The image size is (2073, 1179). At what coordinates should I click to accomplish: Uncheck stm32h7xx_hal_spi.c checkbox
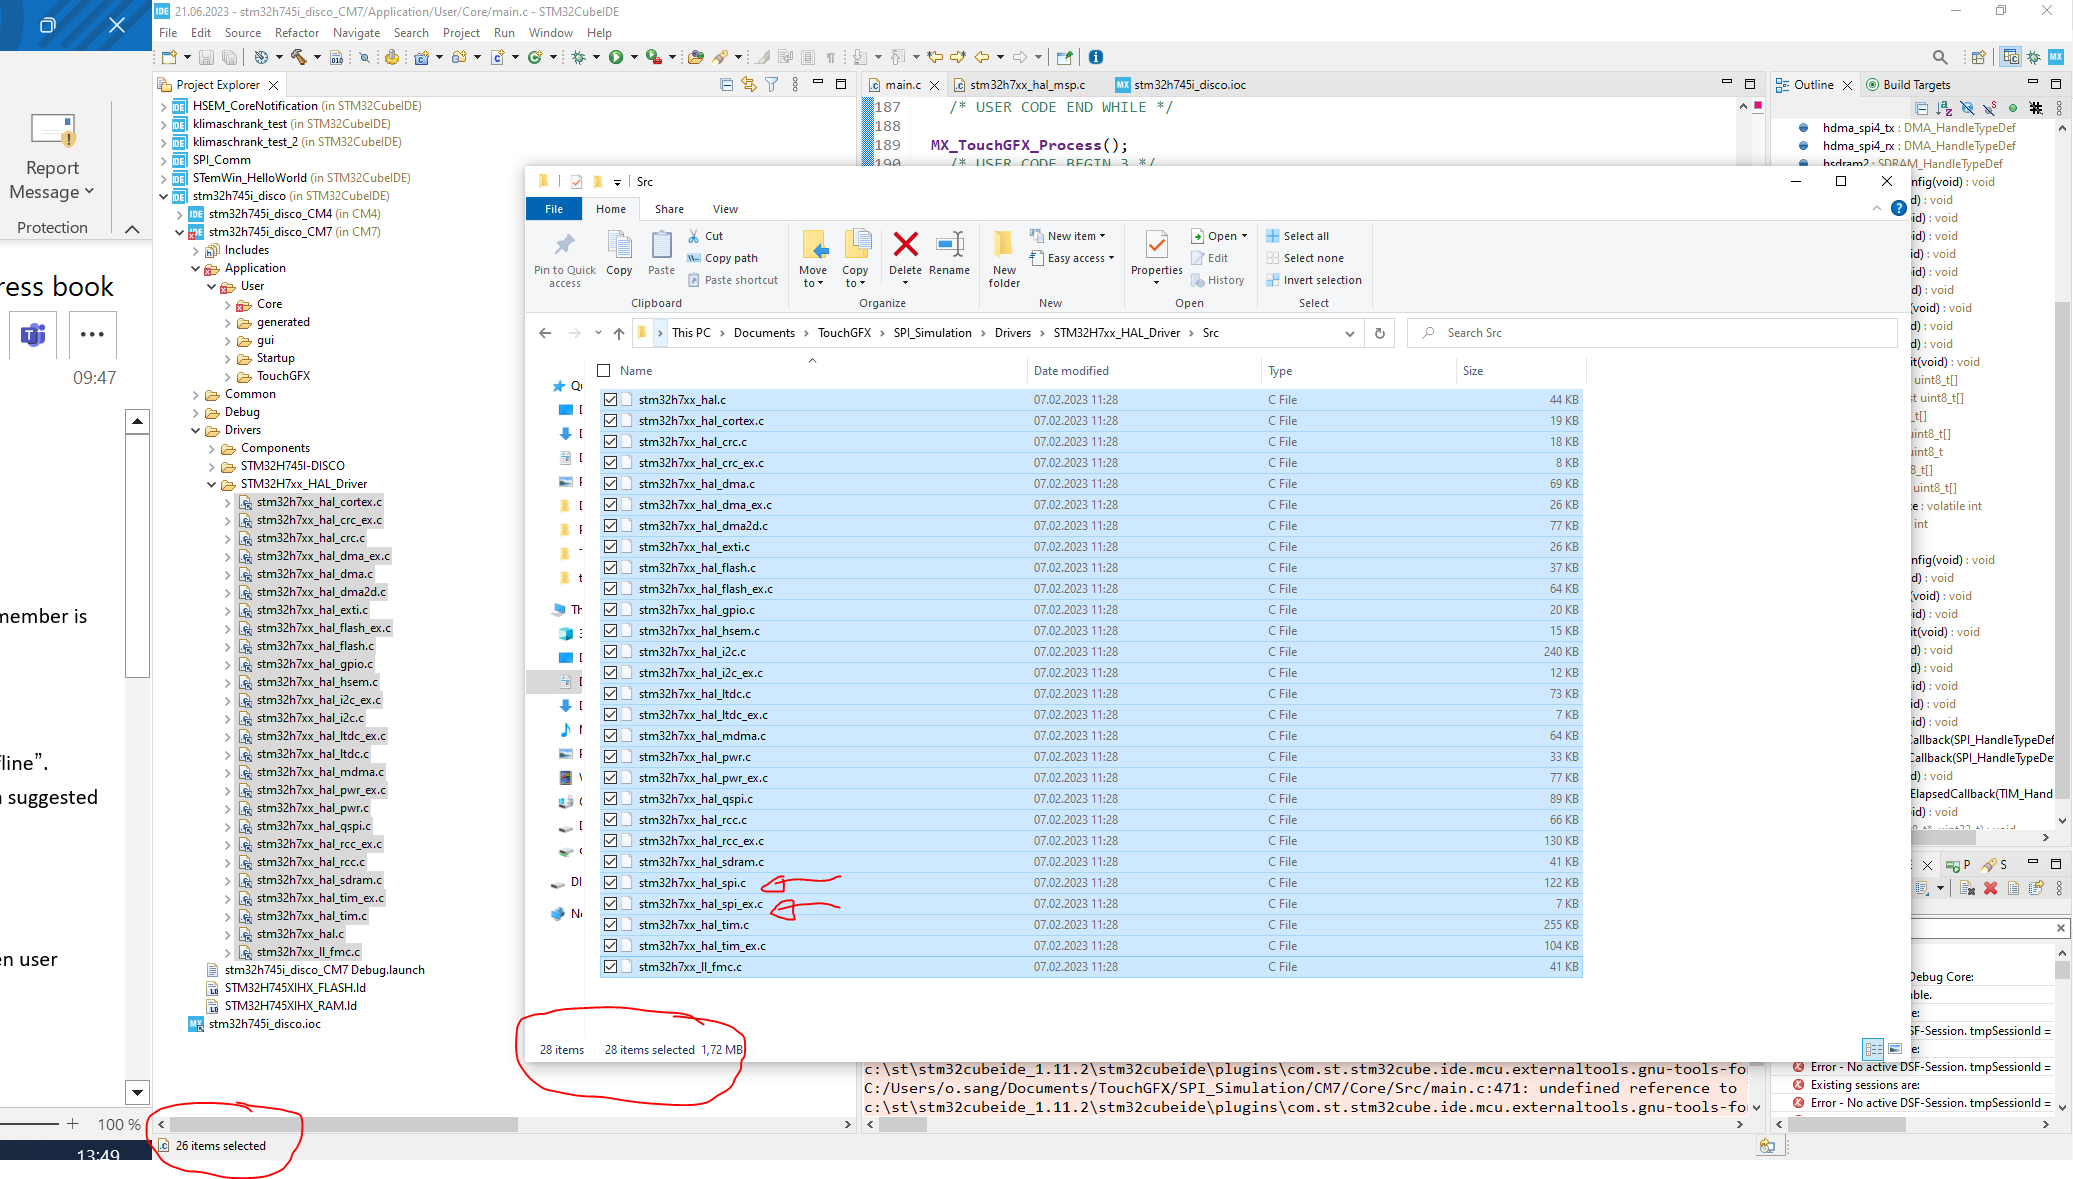click(x=610, y=883)
